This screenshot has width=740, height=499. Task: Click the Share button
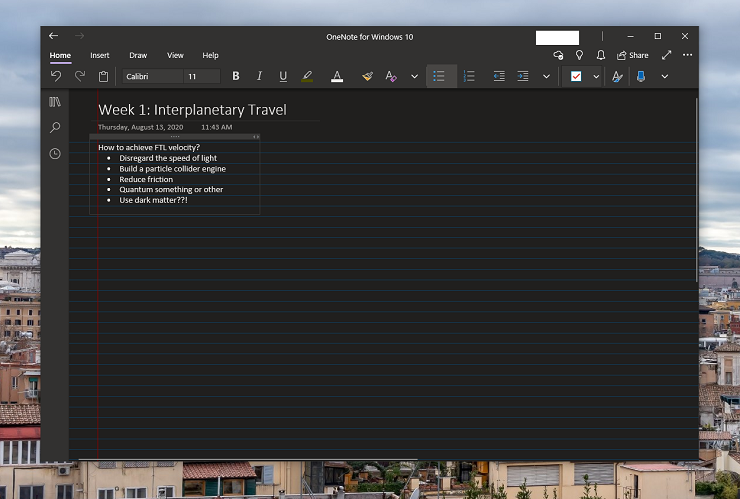633,55
